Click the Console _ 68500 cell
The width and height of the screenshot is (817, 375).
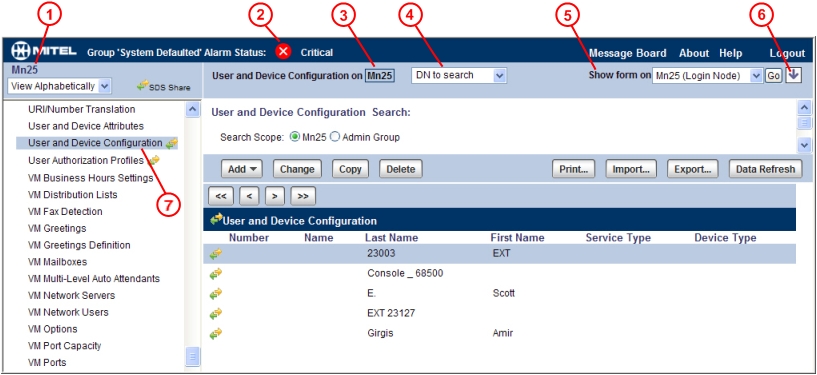[x=405, y=273]
